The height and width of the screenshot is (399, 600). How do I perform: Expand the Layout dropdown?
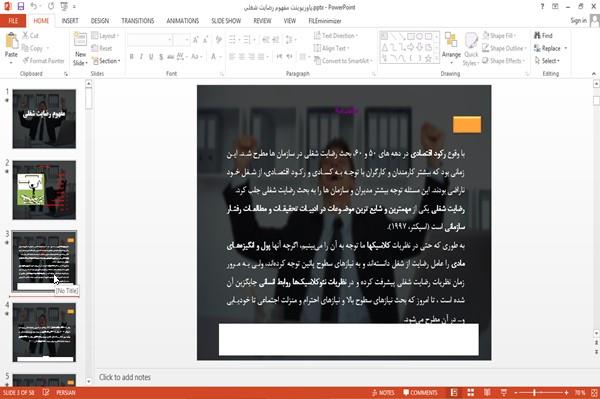coord(105,36)
